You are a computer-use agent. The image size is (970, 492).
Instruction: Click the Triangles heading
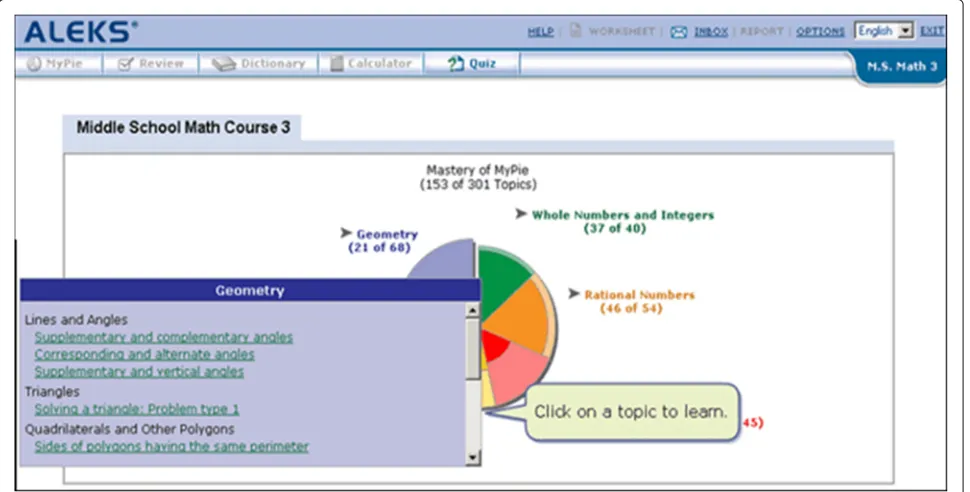point(52,392)
